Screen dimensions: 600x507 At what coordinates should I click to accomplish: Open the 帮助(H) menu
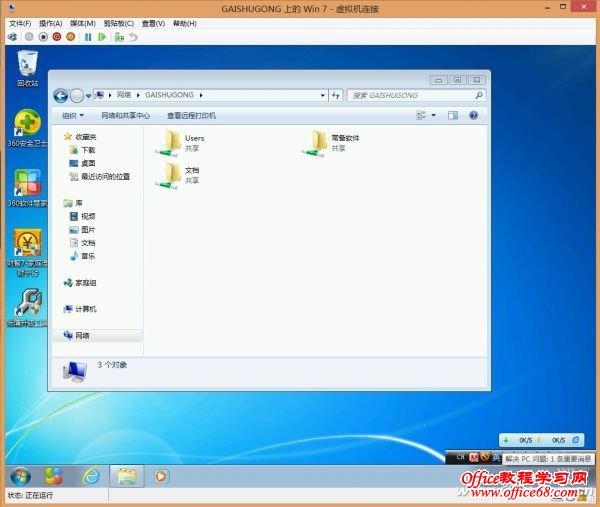tap(185, 24)
